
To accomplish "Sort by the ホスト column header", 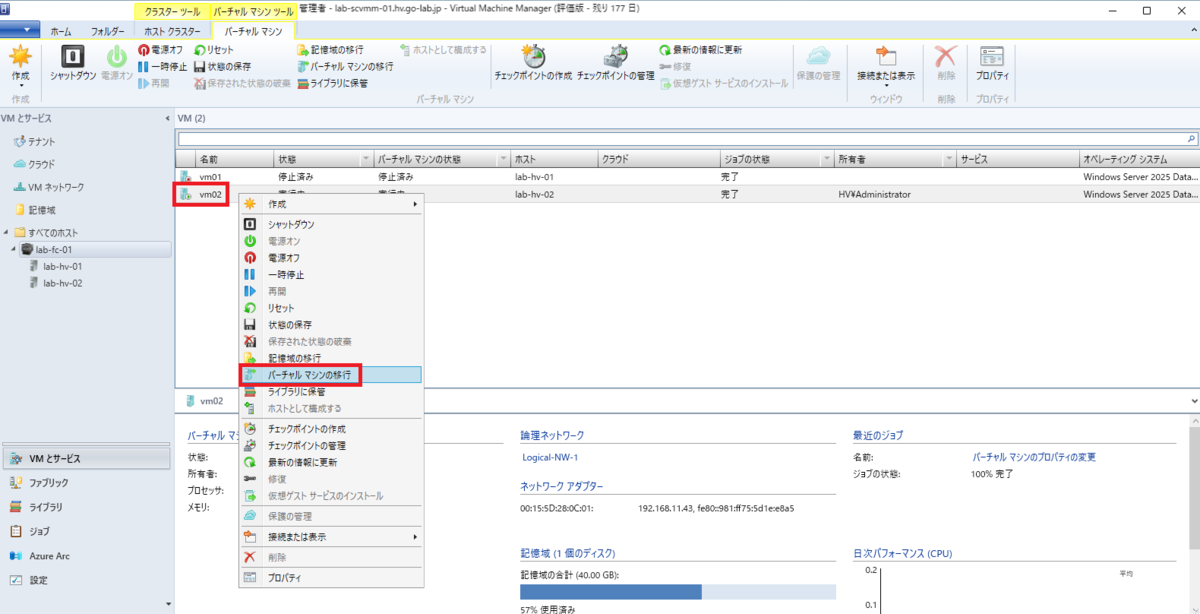I will (x=554, y=160).
